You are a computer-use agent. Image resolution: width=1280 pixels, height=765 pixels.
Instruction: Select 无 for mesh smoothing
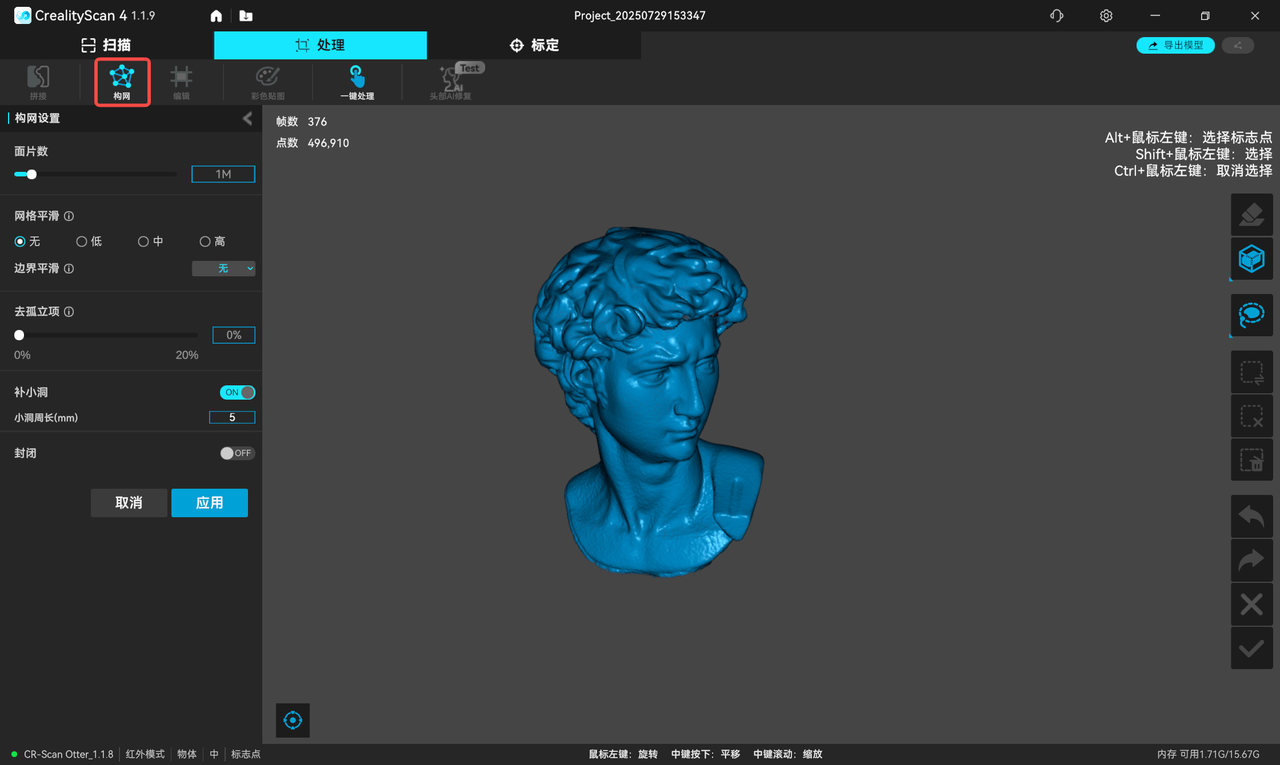(19, 242)
